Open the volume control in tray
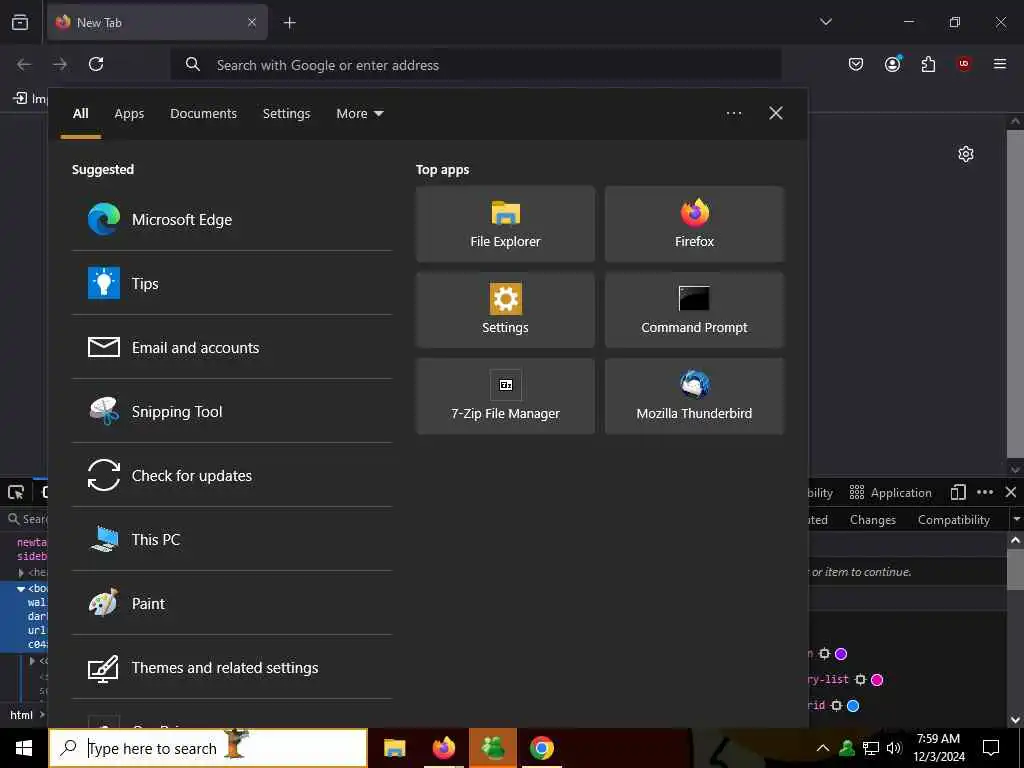The image size is (1024, 768). tap(894, 748)
